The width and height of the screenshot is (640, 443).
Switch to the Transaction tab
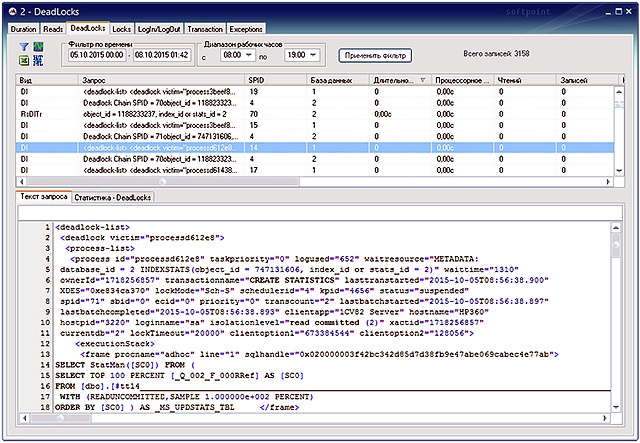point(205,29)
